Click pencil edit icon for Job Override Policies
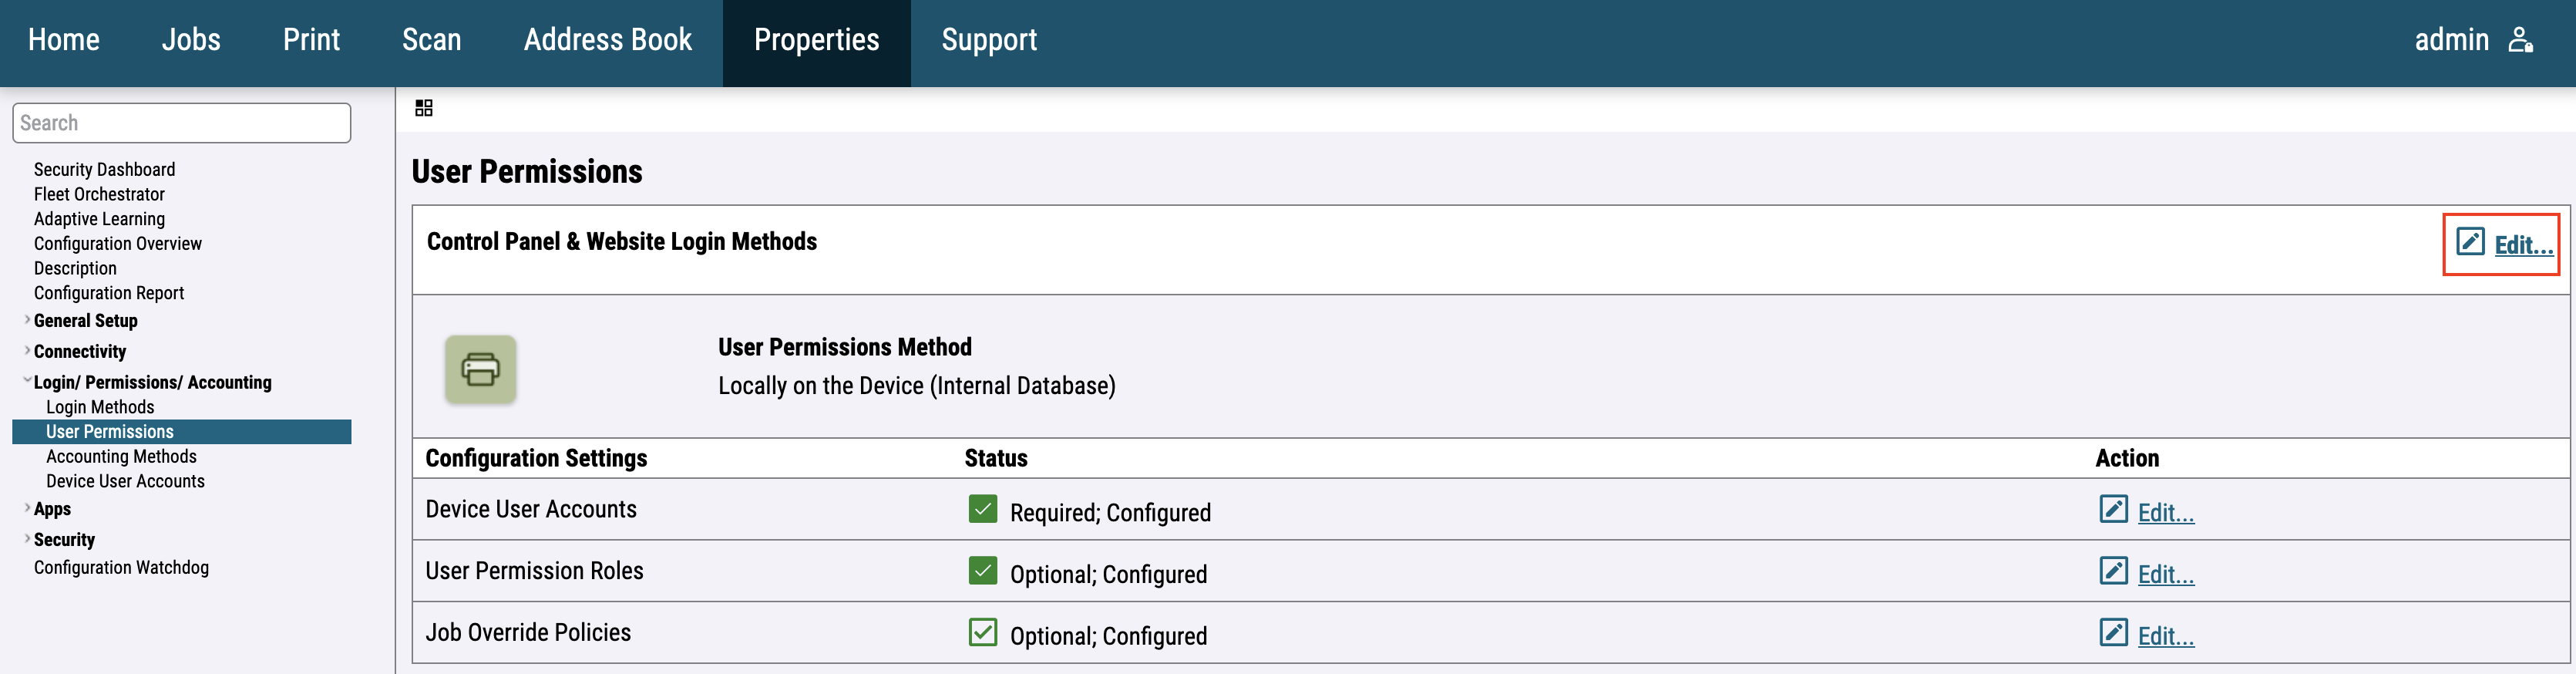Image resolution: width=2576 pixels, height=674 pixels. [x=2113, y=633]
